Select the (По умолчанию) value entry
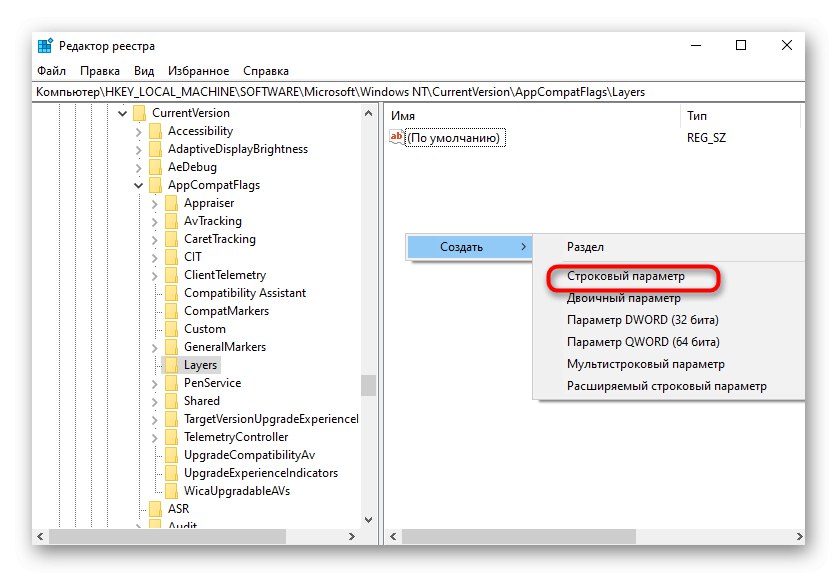 click(453, 138)
